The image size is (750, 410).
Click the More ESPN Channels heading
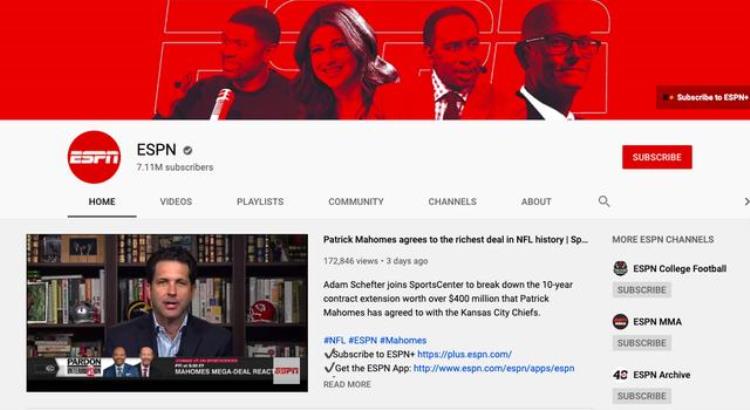[663, 239]
